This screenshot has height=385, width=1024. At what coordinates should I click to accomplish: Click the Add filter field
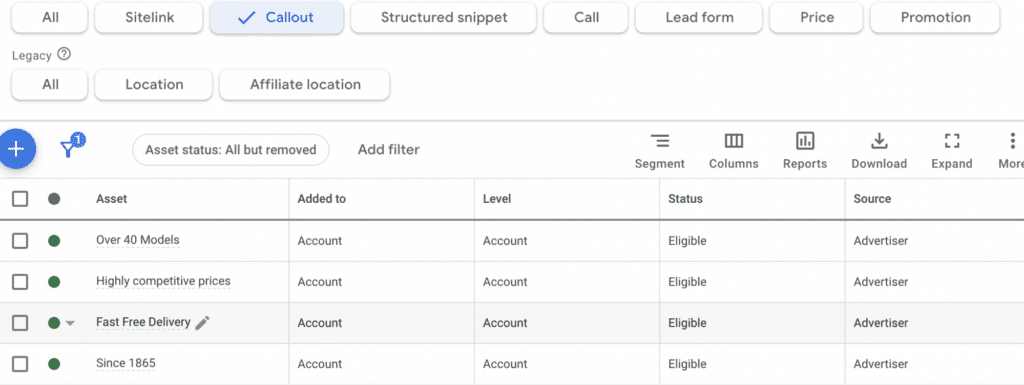389,150
